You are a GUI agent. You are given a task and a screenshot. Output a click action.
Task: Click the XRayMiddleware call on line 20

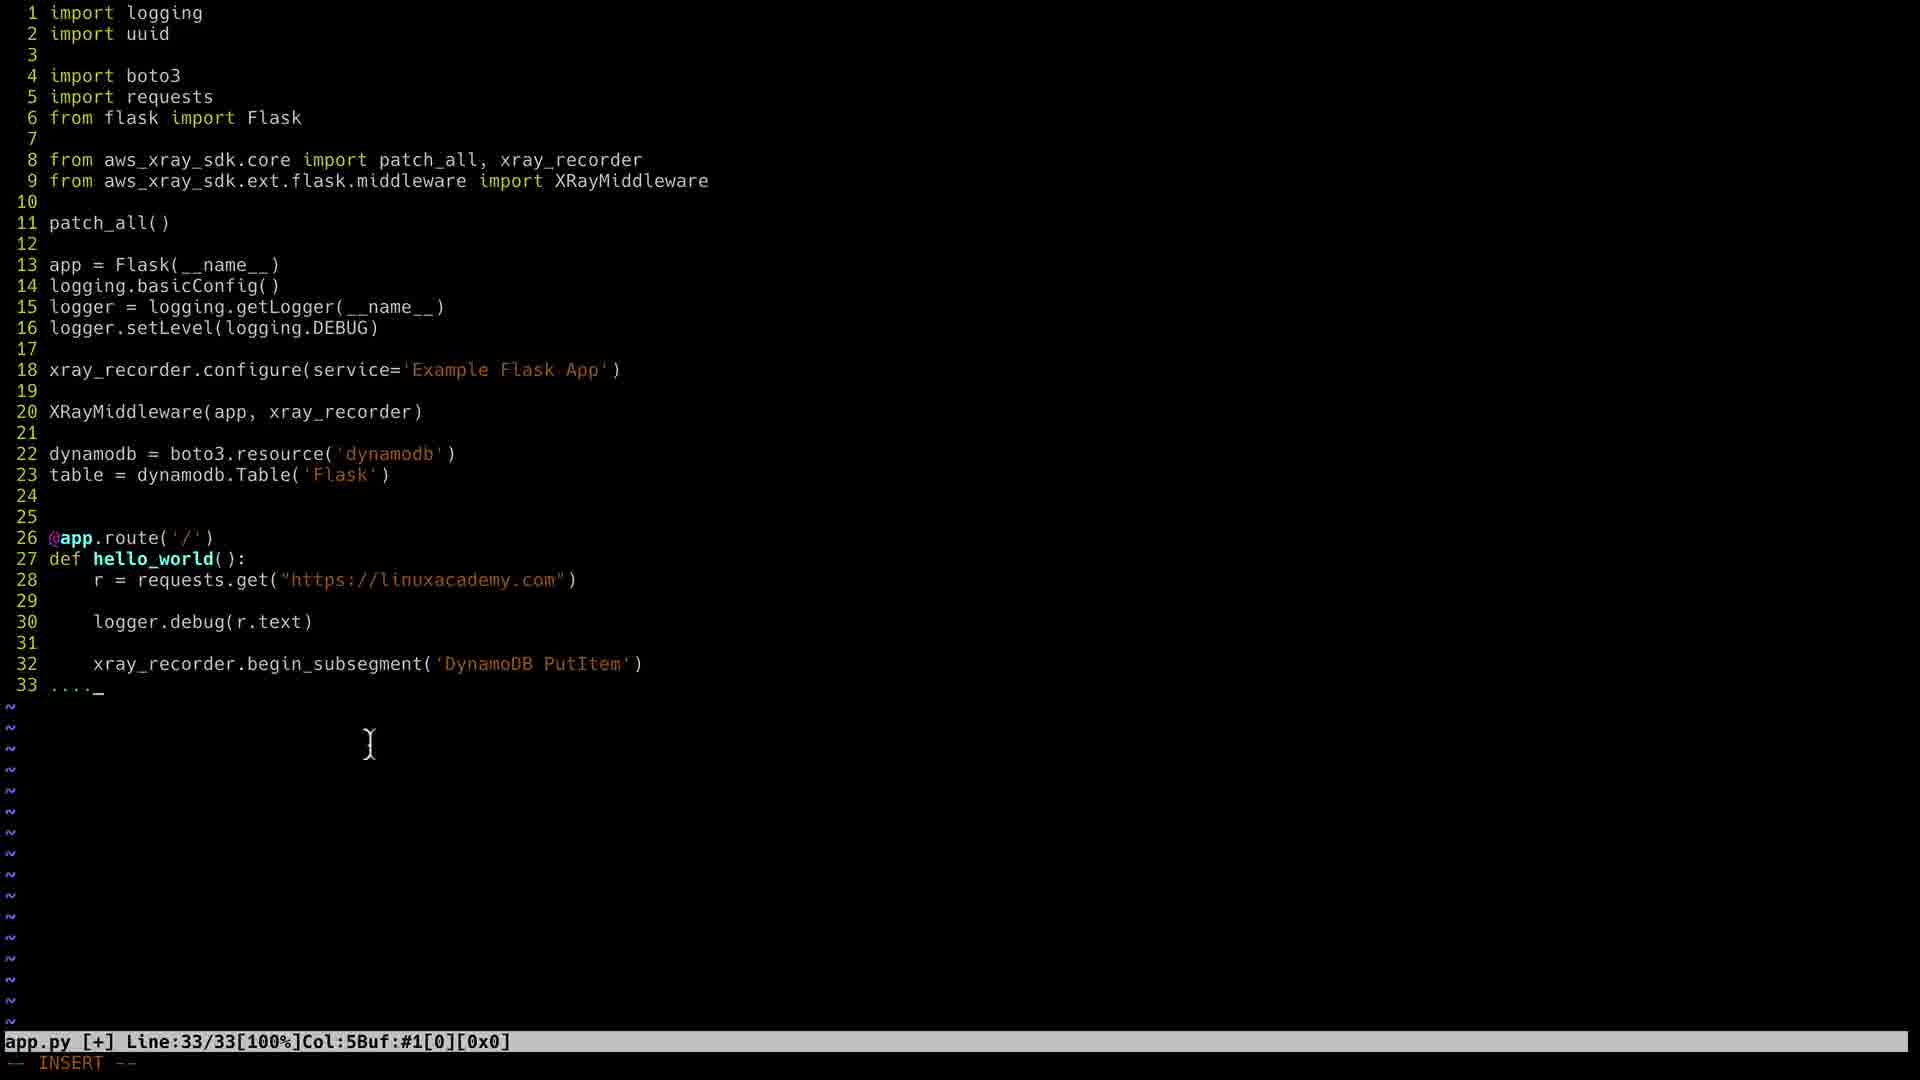click(x=125, y=412)
